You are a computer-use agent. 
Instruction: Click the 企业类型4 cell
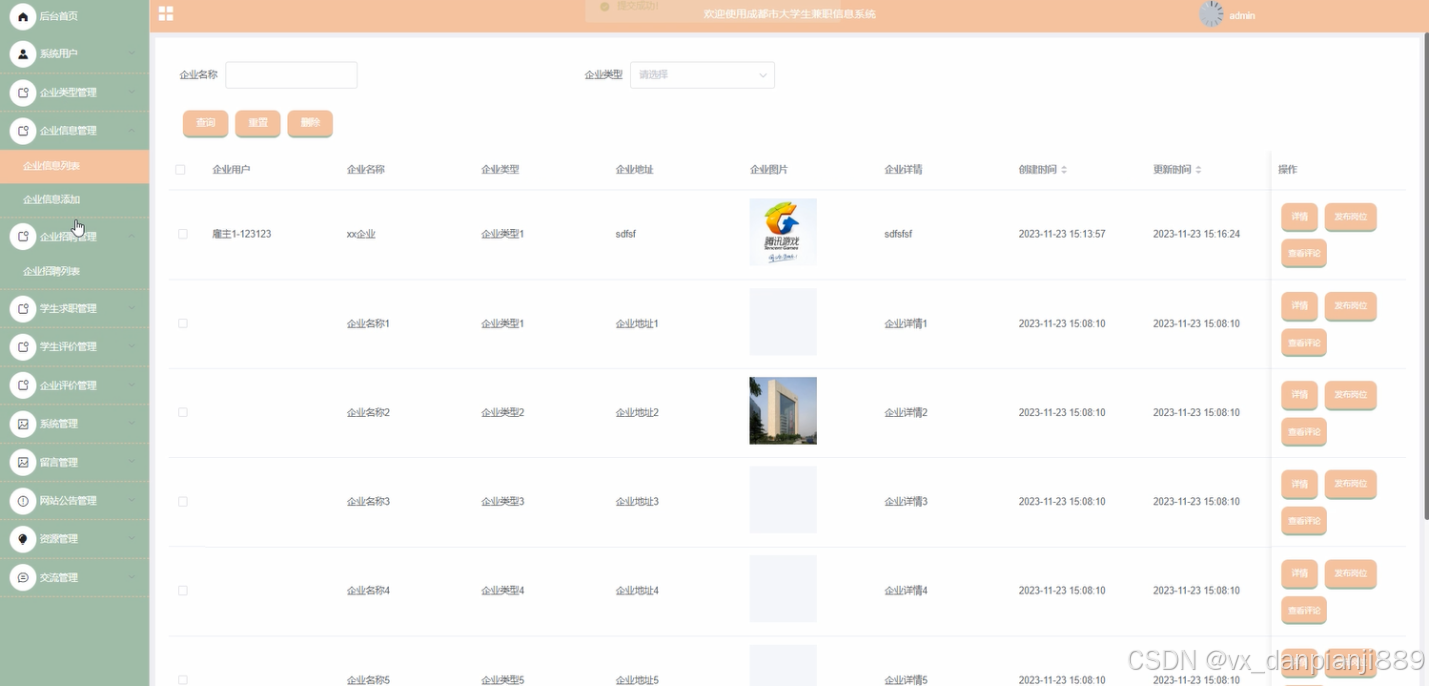503,591
